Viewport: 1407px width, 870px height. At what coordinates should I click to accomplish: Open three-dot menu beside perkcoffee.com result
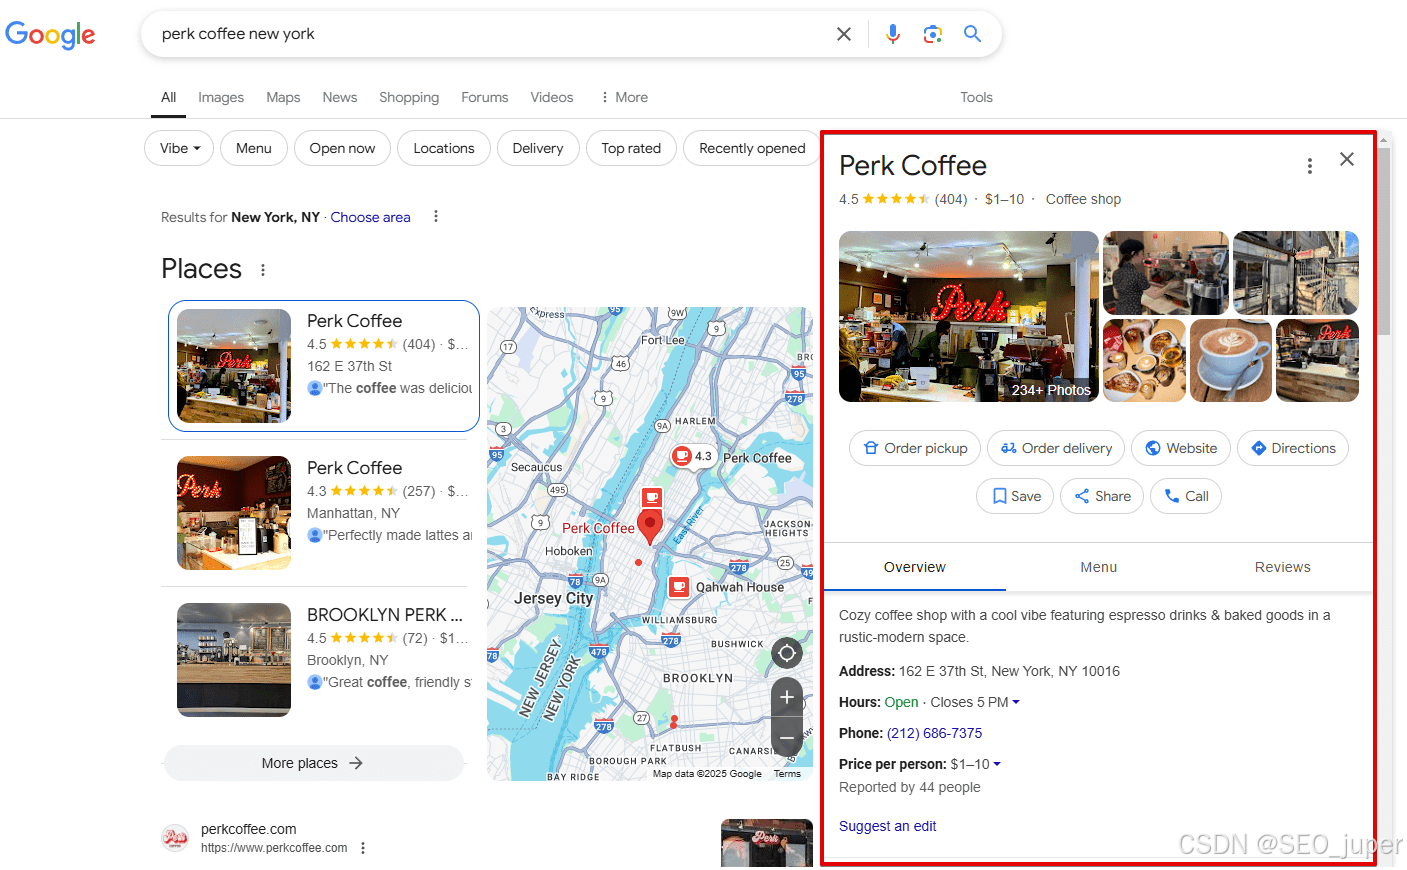363,848
